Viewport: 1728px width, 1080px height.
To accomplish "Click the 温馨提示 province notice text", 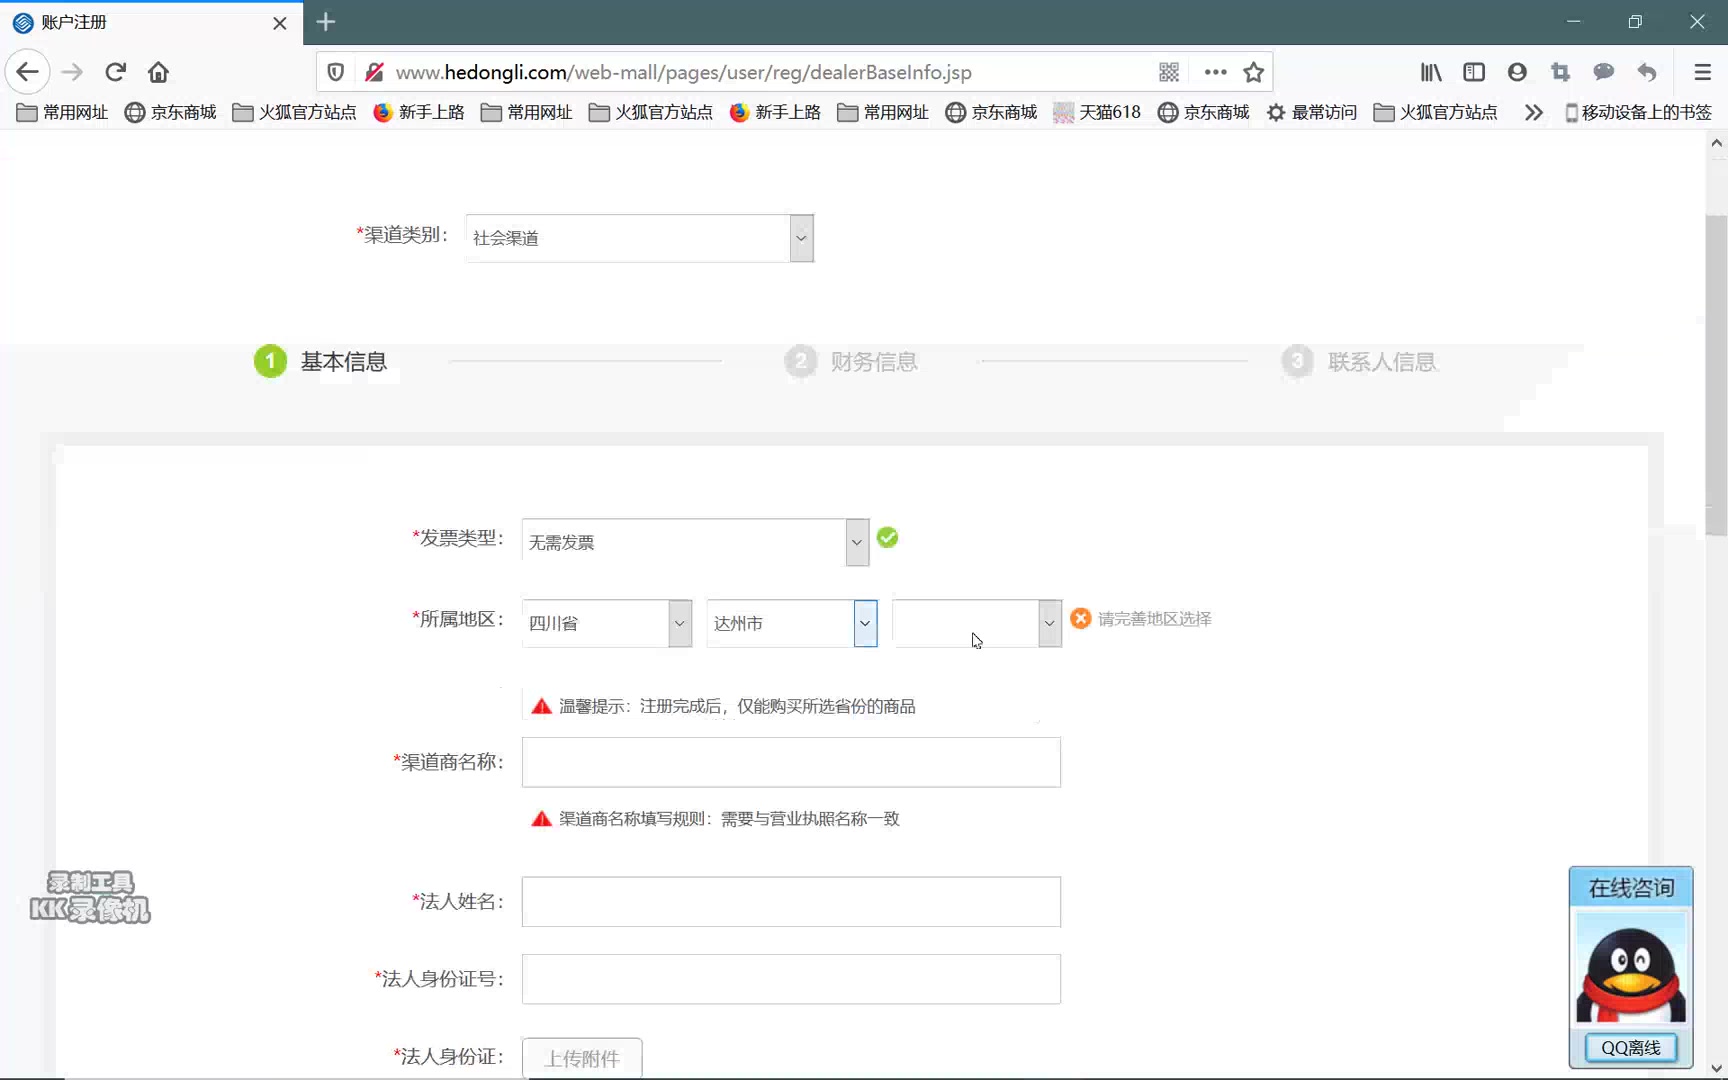I will pyautogui.click(x=737, y=706).
